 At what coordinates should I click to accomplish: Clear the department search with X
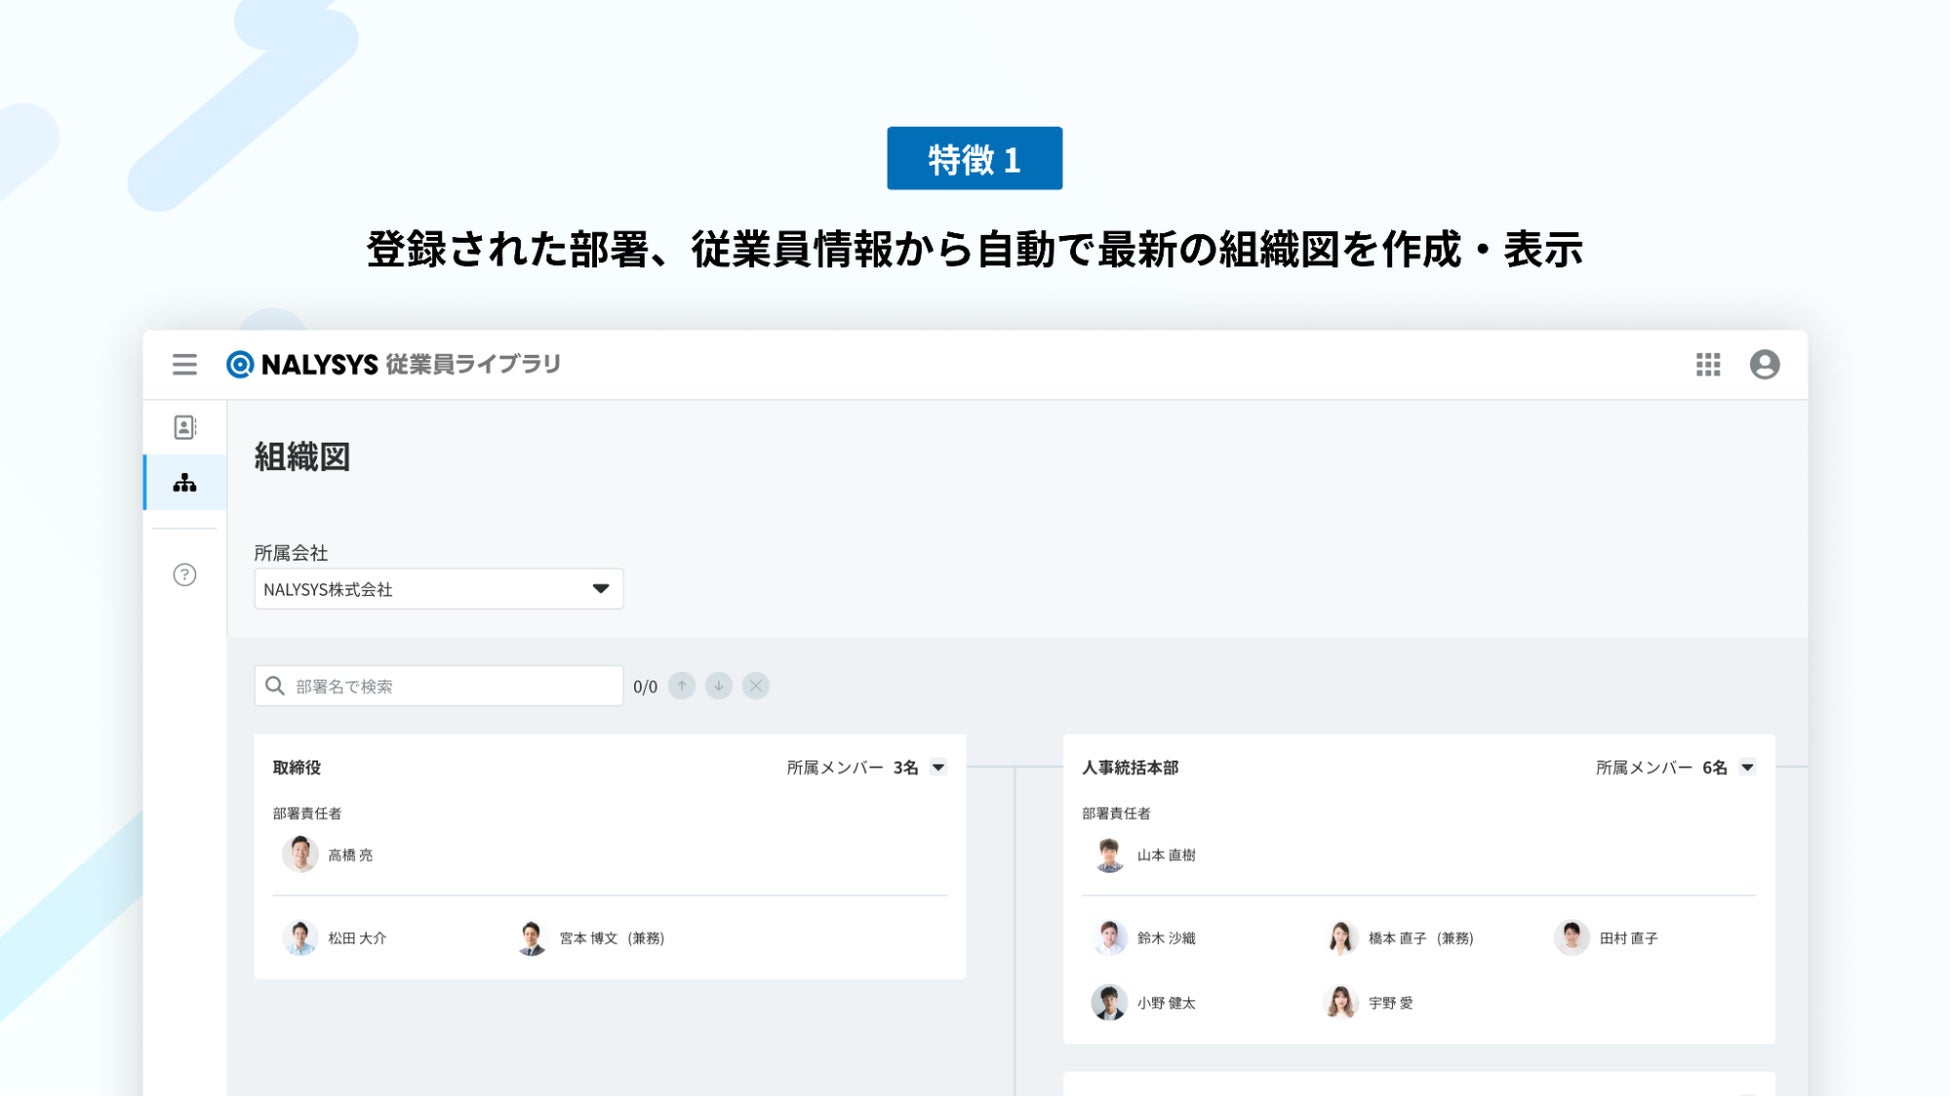click(x=756, y=686)
